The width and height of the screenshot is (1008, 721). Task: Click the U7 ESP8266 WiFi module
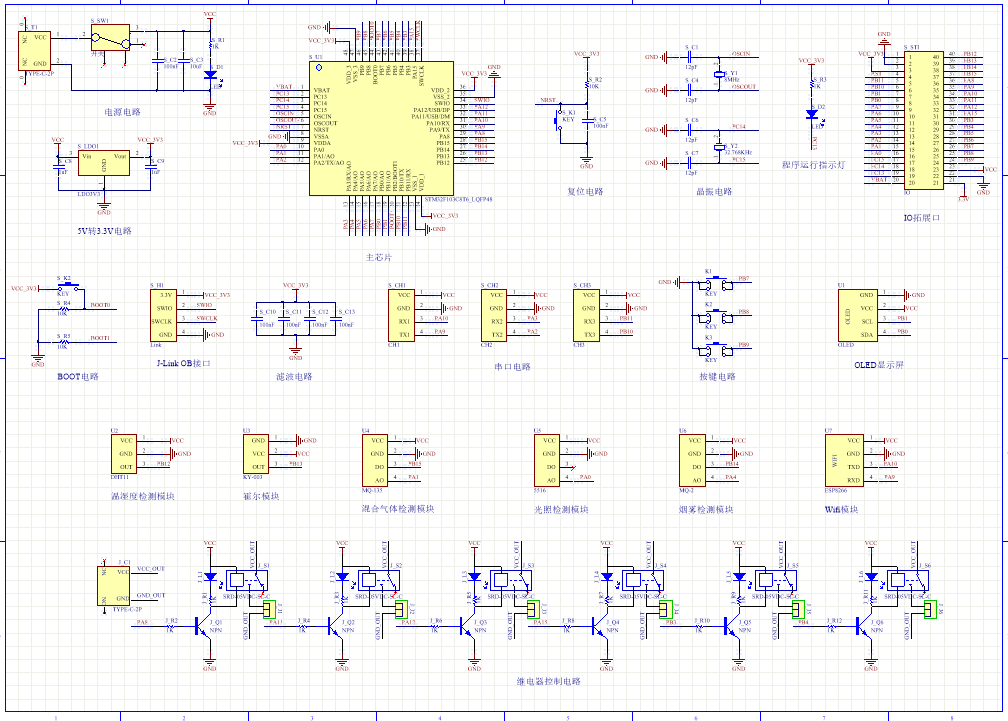tap(845, 460)
